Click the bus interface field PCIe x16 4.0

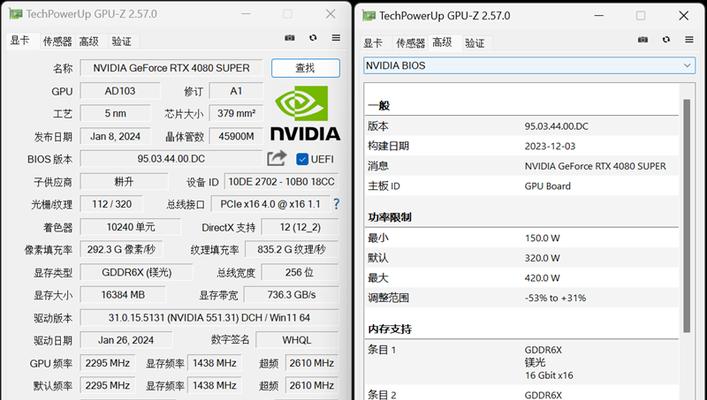click(x=270, y=204)
